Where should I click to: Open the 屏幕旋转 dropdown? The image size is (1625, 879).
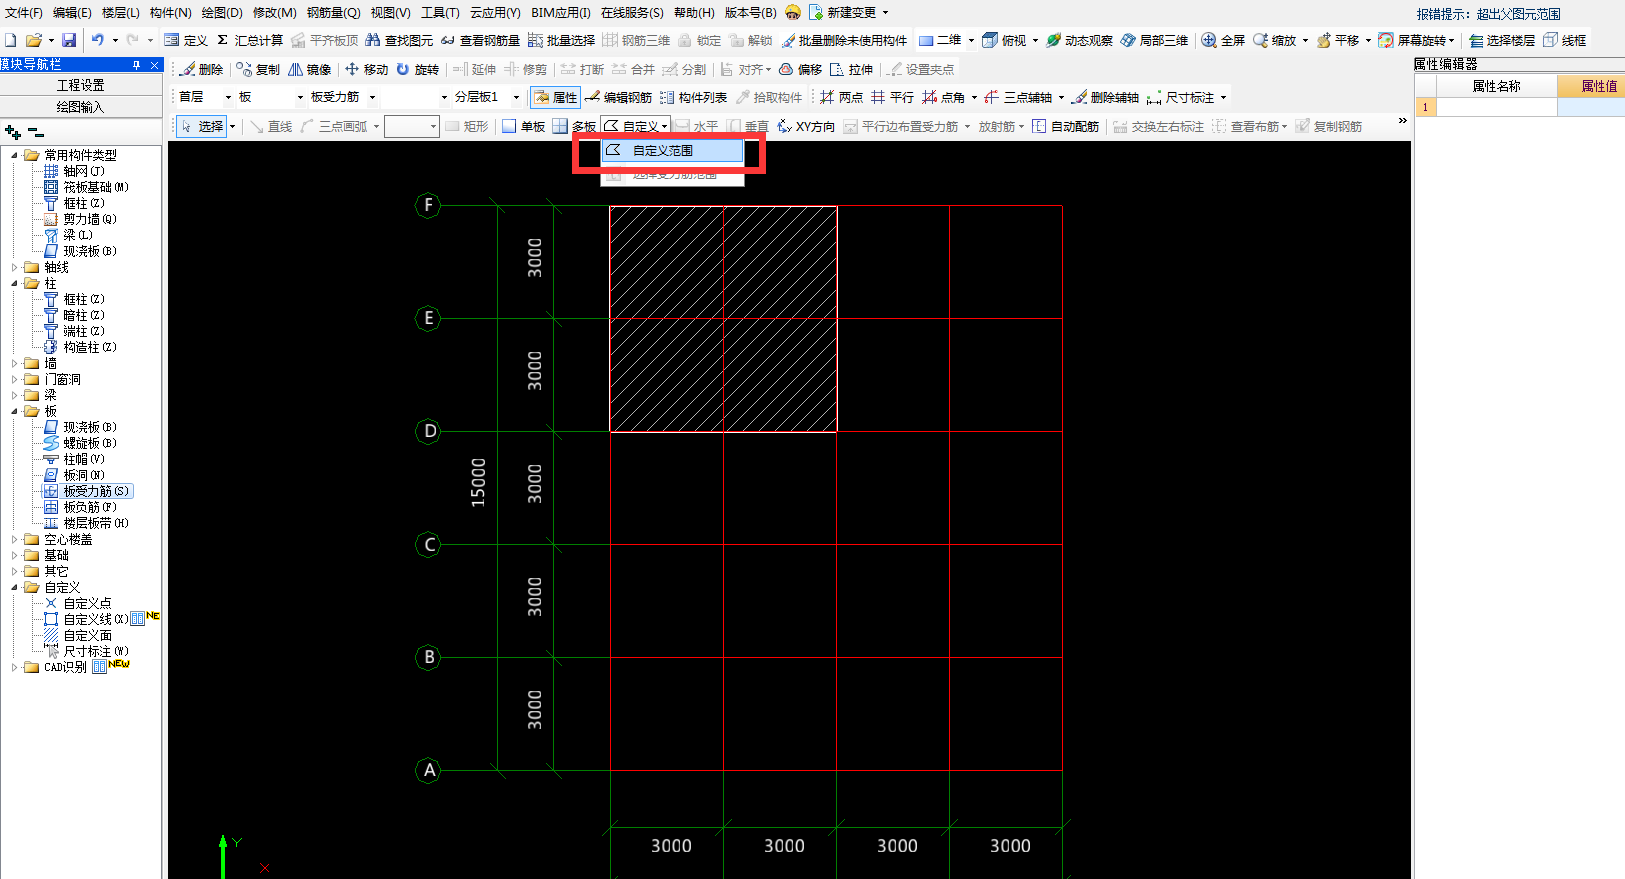1451,40
